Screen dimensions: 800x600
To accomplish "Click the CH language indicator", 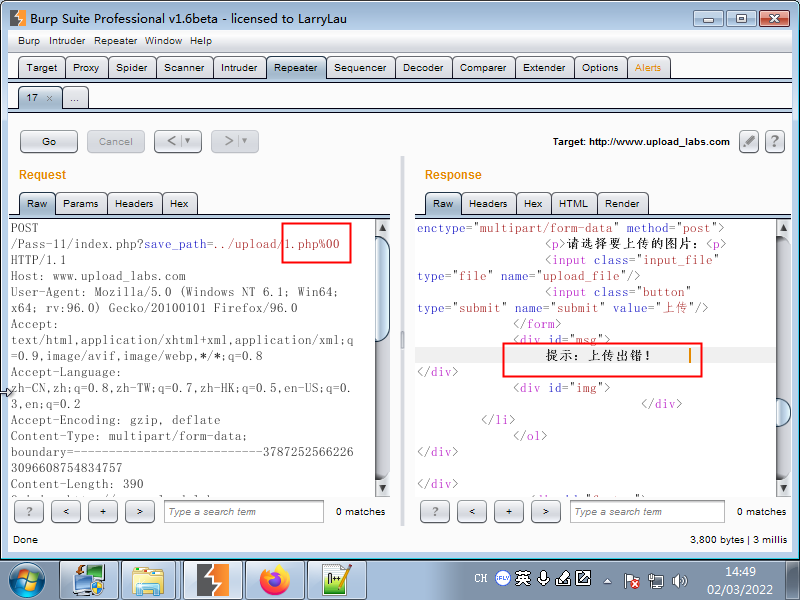I will tap(481, 578).
